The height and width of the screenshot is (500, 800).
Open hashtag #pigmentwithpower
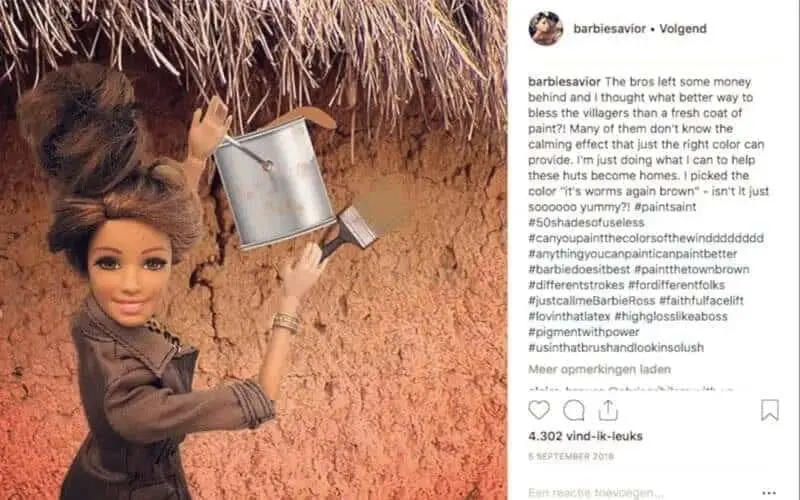tap(584, 332)
